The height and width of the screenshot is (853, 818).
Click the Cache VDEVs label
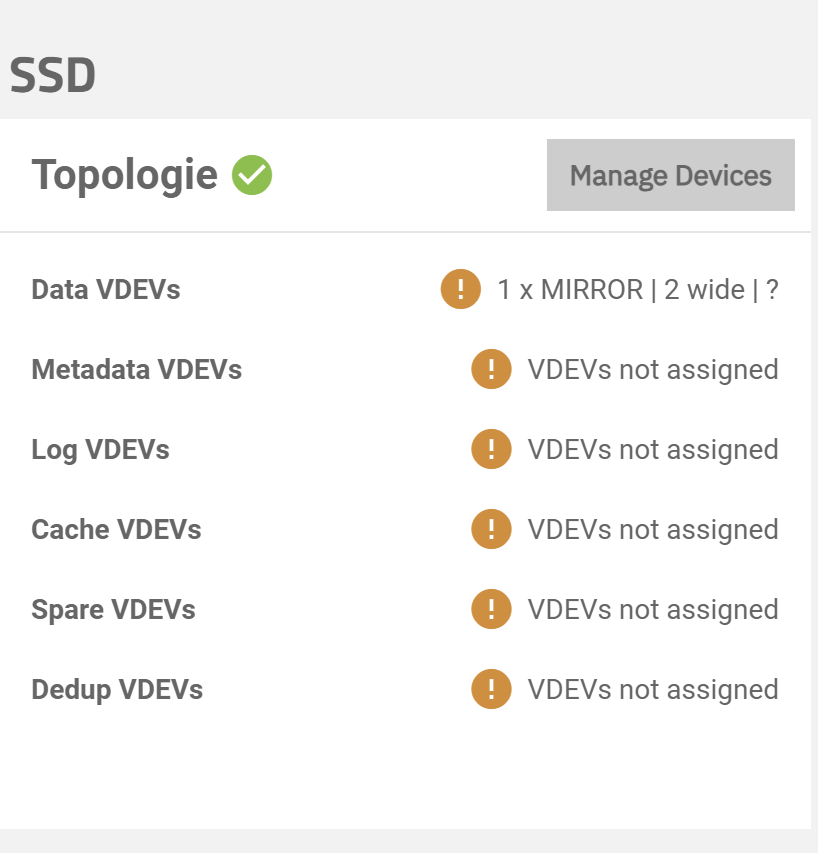coord(116,529)
